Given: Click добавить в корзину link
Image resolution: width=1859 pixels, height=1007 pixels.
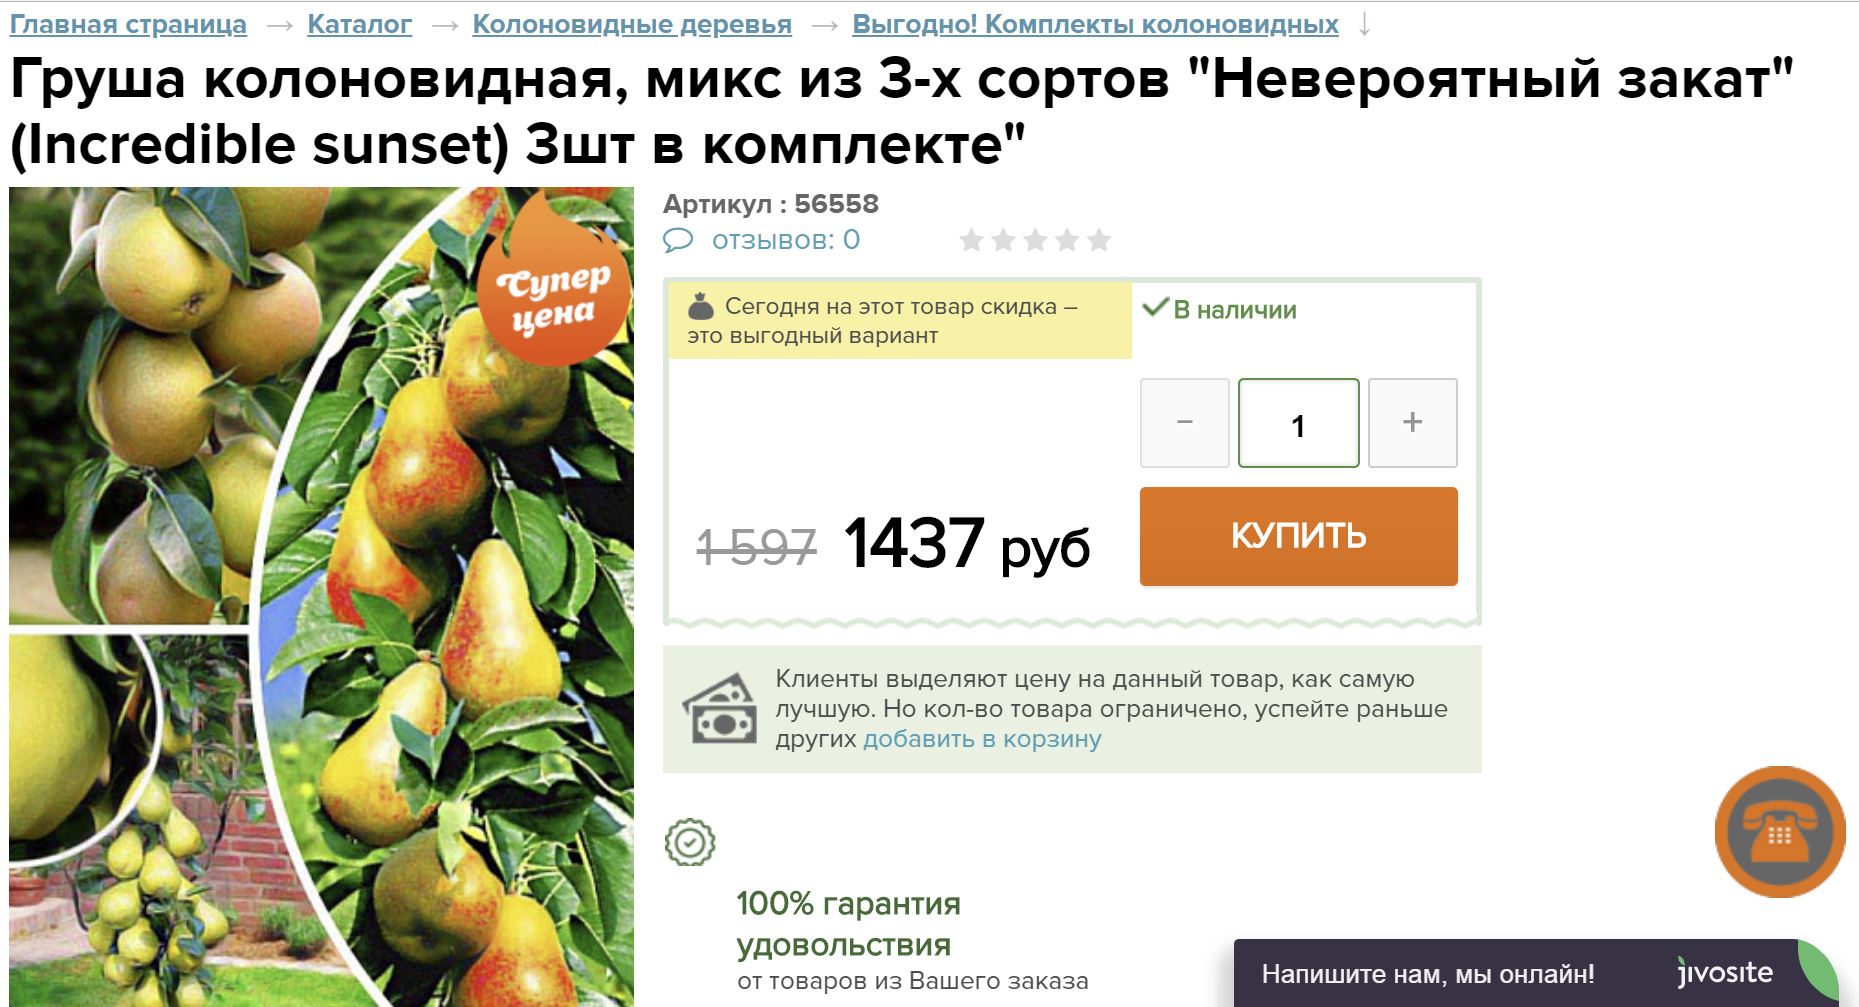Looking at the screenshot, I should pyautogui.click(x=982, y=739).
